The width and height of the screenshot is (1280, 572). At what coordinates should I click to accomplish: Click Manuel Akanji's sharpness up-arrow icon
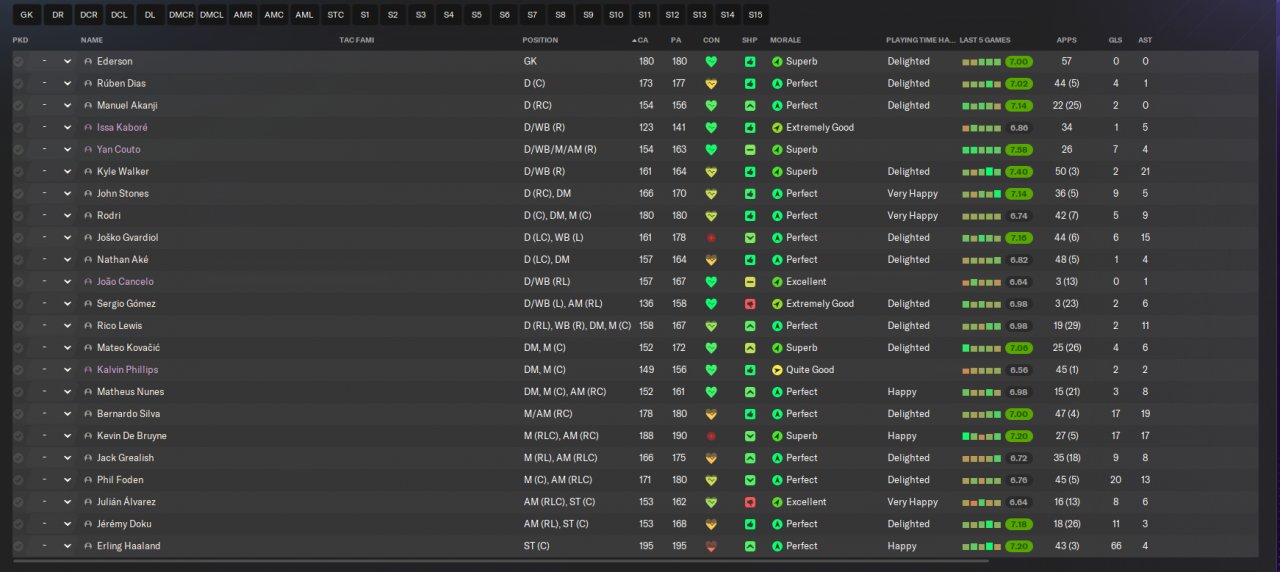750,105
